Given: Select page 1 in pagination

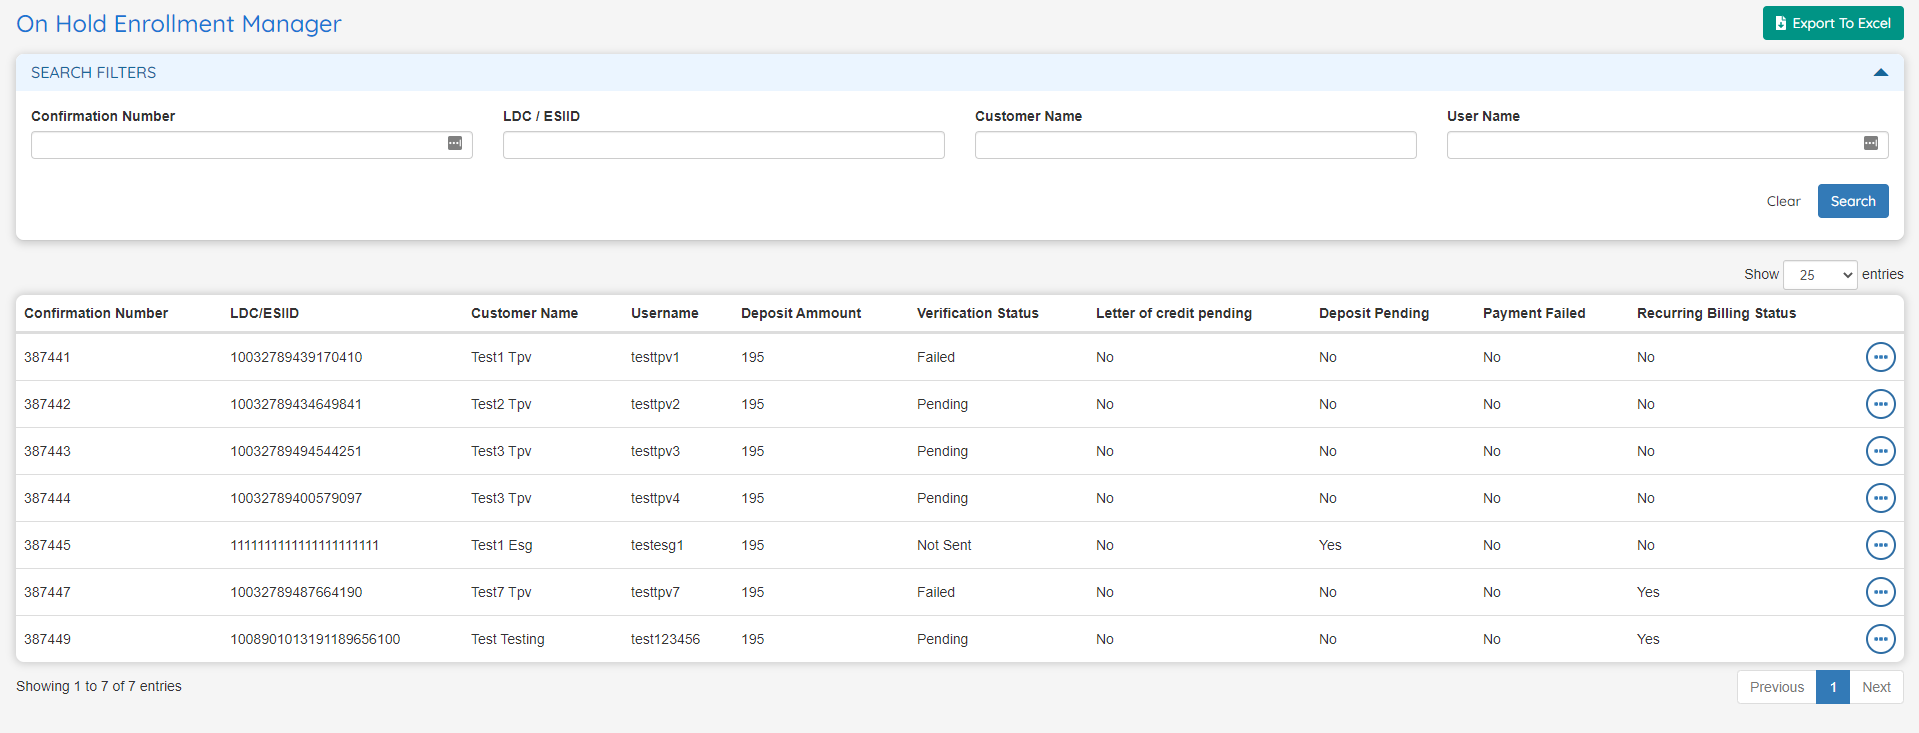Looking at the screenshot, I should tap(1833, 687).
